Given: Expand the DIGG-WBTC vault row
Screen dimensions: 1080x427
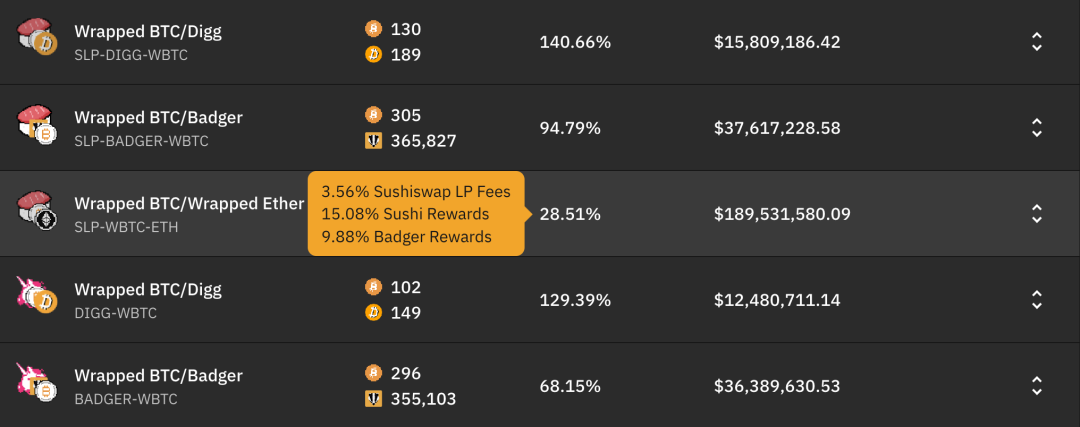Looking at the screenshot, I should pyautogui.click(x=1037, y=300).
